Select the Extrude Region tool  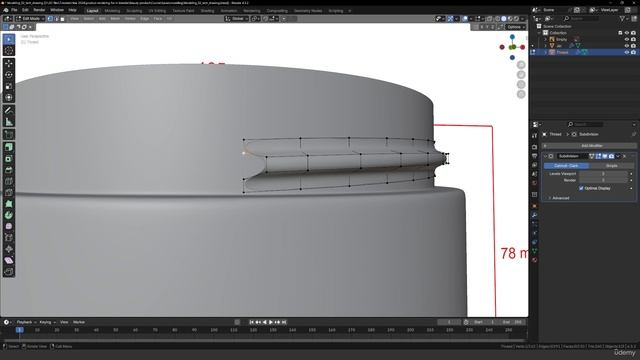(x=9, y=147)
